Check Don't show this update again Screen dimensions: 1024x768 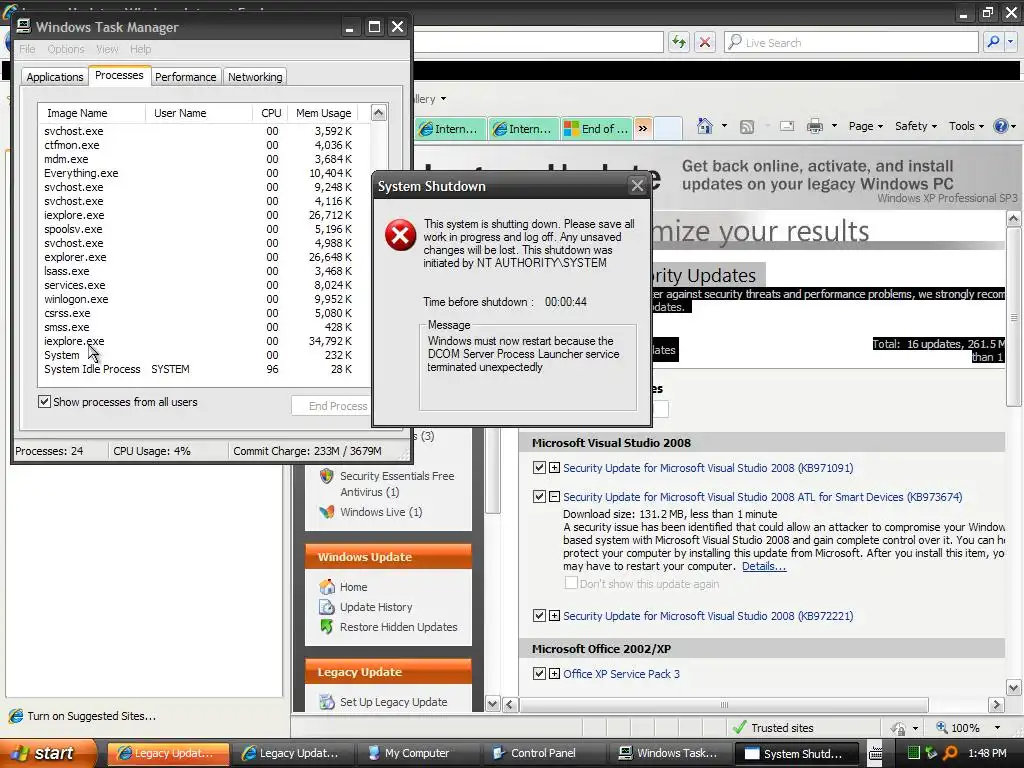pos(571,583)
